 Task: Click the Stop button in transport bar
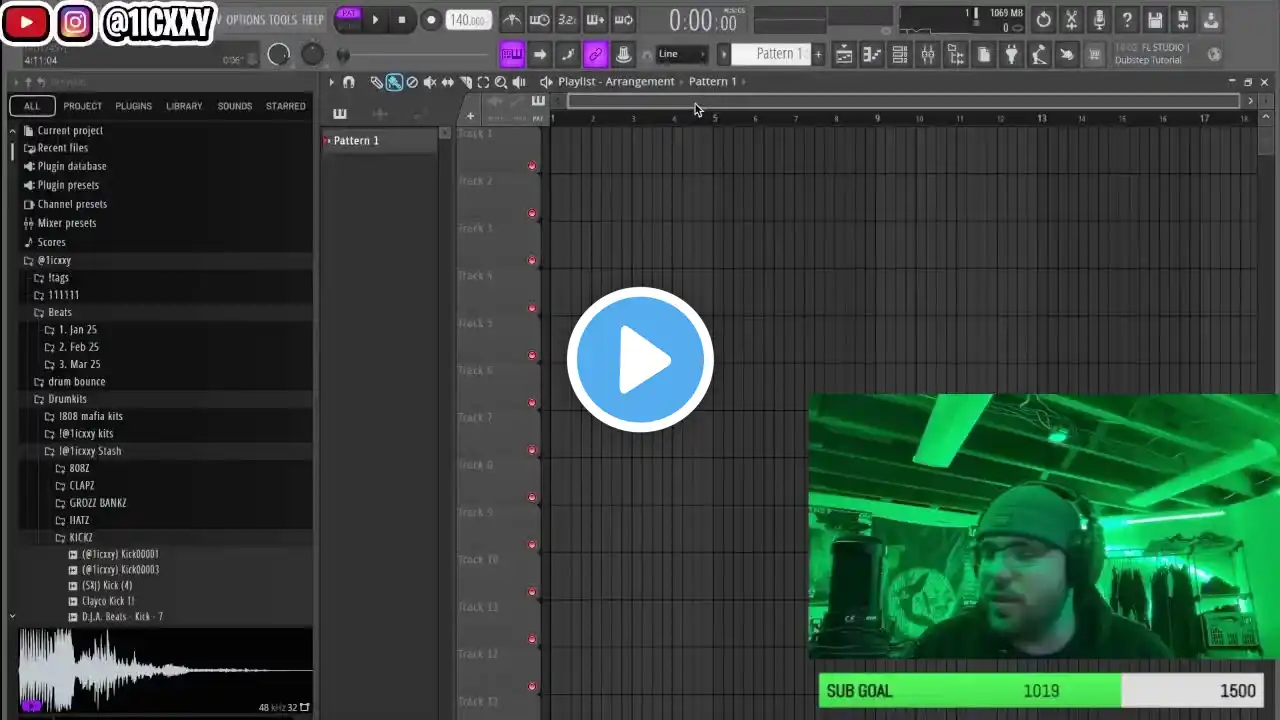(x=402, y=19)
